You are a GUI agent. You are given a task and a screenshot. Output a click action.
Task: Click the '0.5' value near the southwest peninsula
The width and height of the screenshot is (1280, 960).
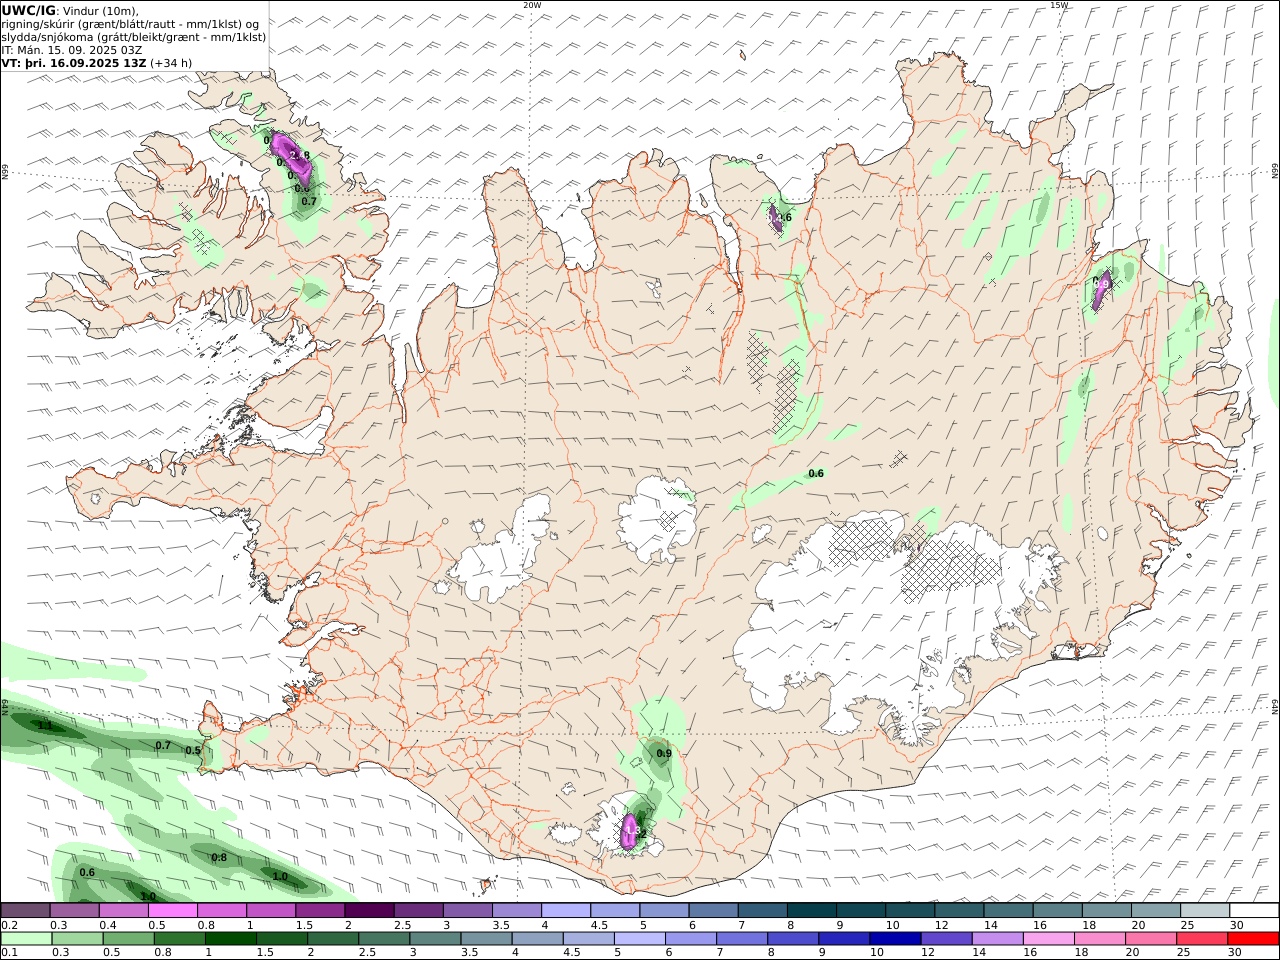tap(193, 750)
